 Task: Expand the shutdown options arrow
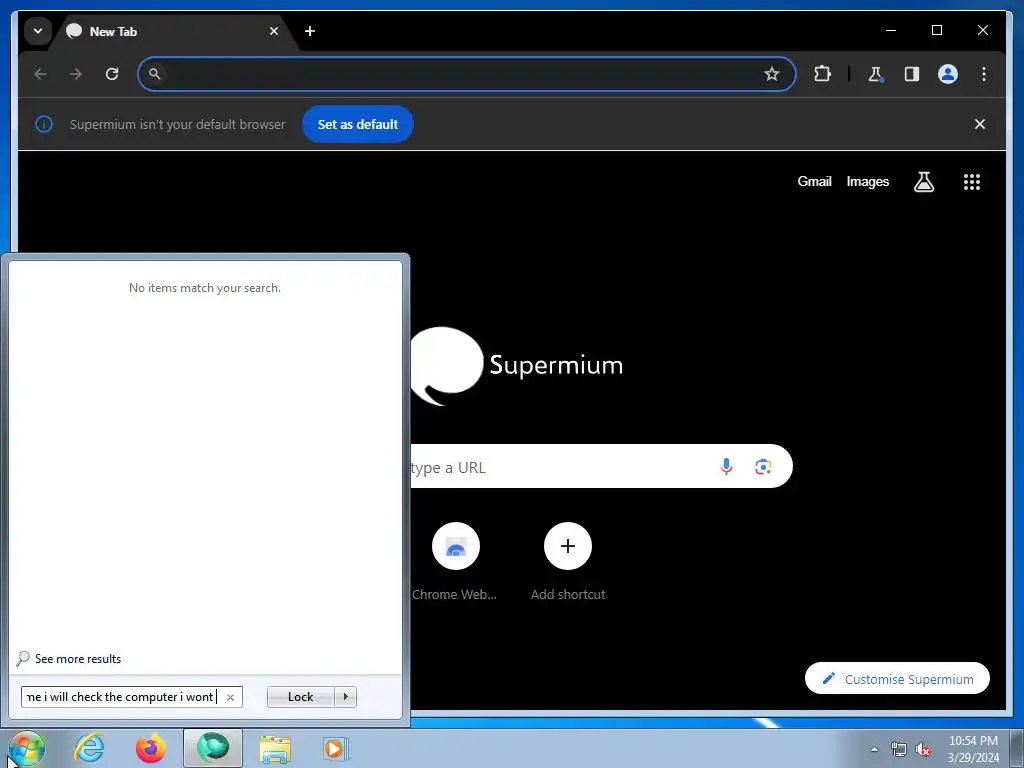tap(345, 697)
